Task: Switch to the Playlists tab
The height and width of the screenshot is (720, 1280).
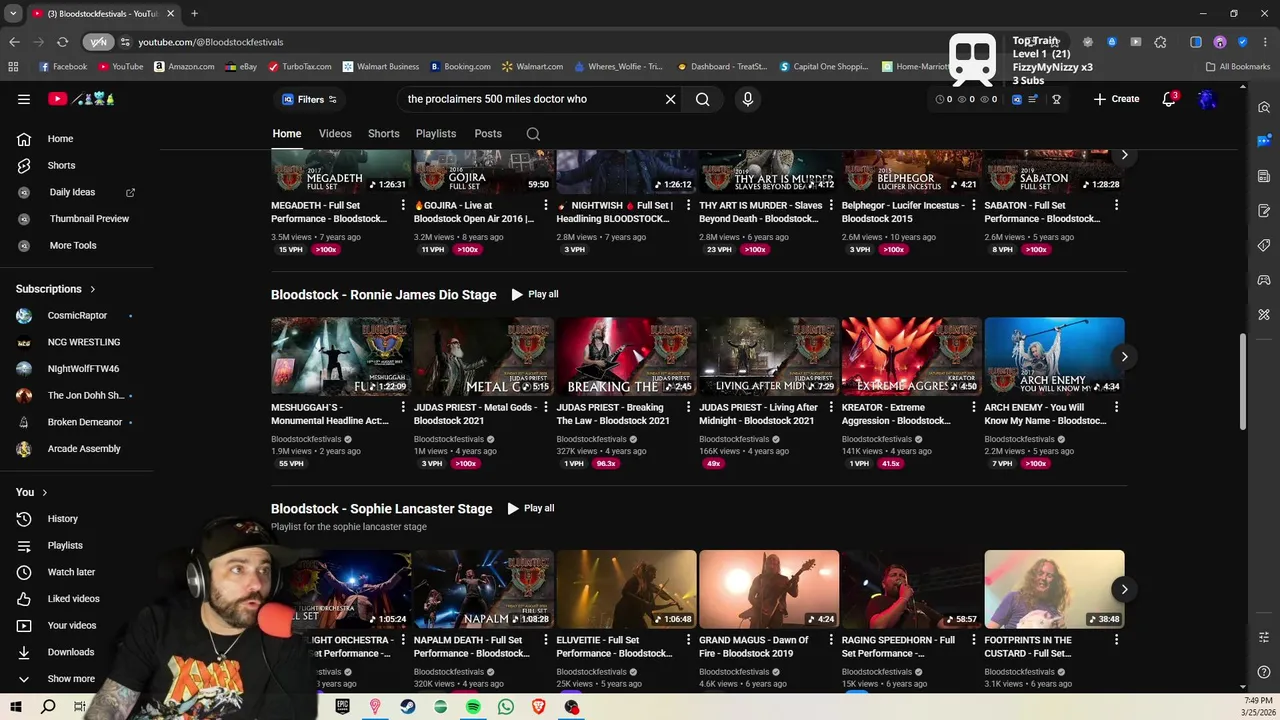Action: [436, 133]
